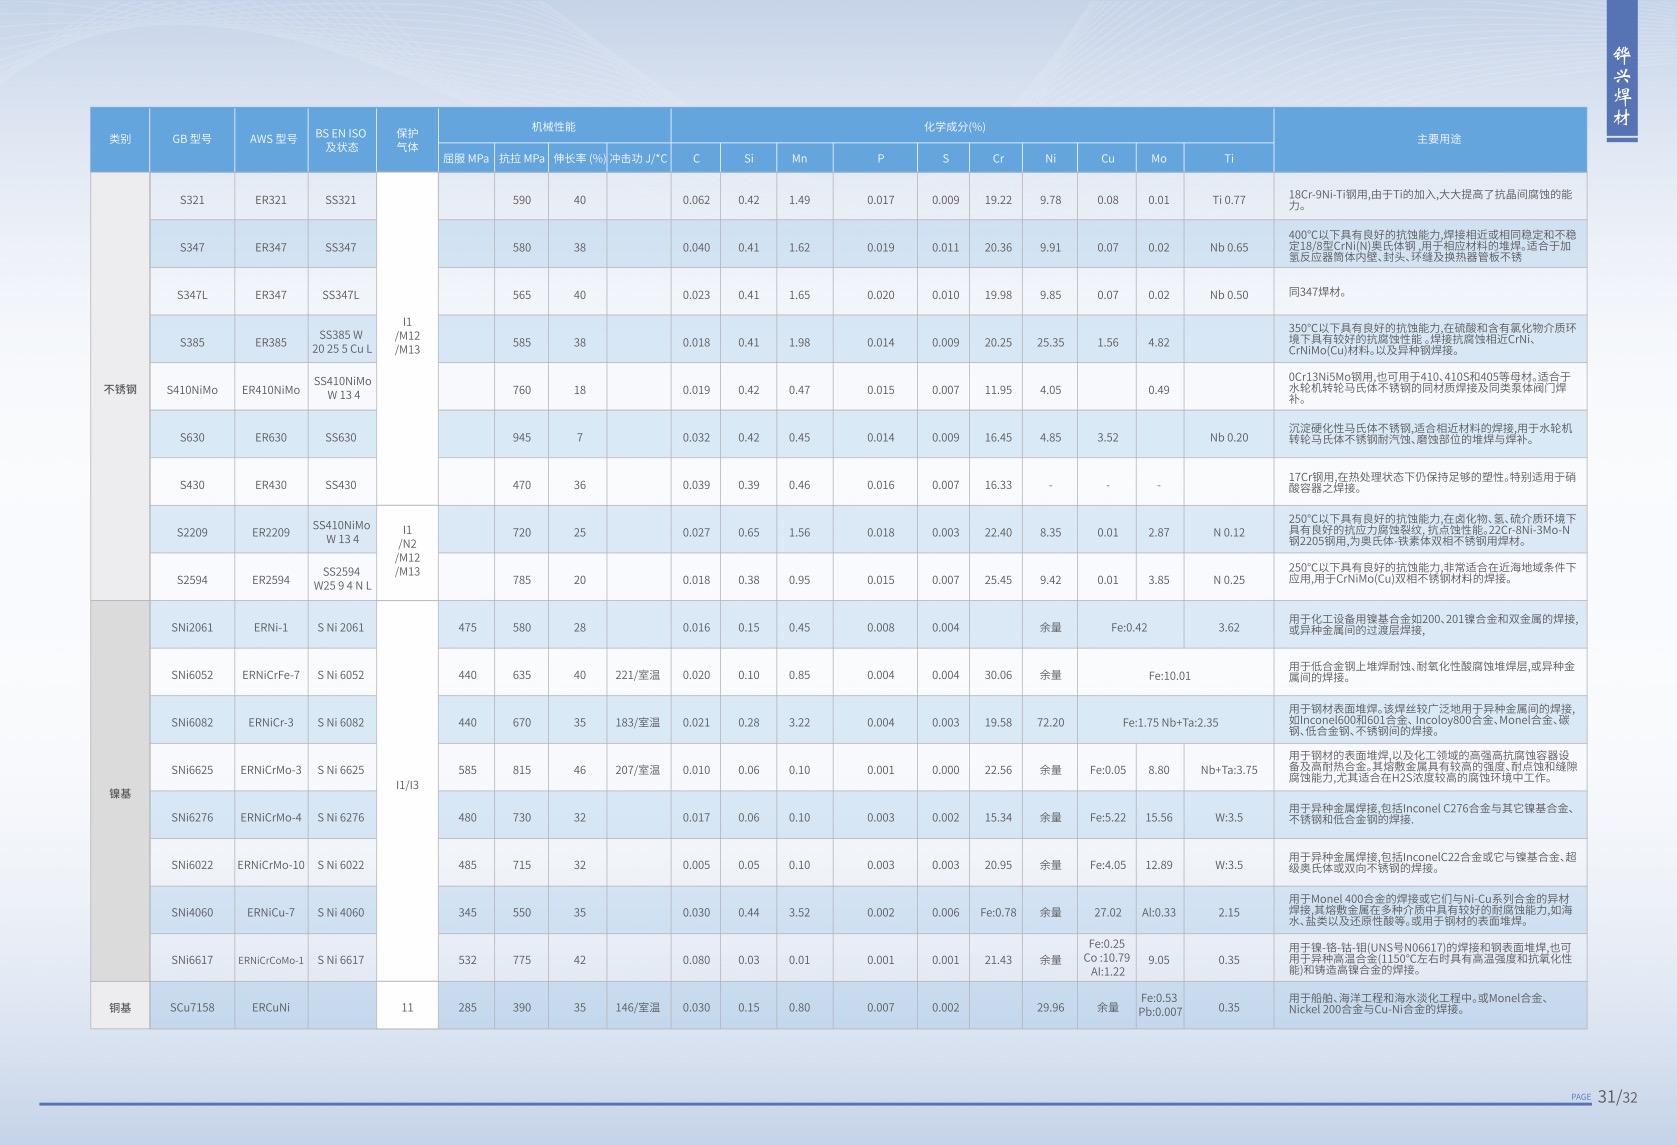Click the SCu7158 cell in last row
Viewport: 1677px width, 1145px height.
(x=192, y=1007)
